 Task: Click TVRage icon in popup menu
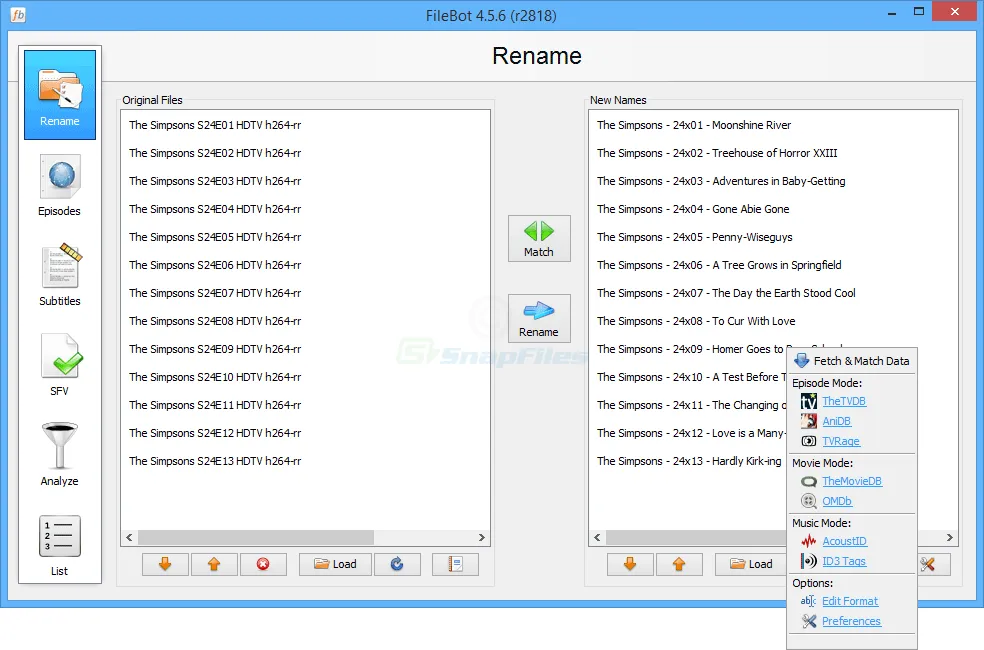(x=809, y=441)
